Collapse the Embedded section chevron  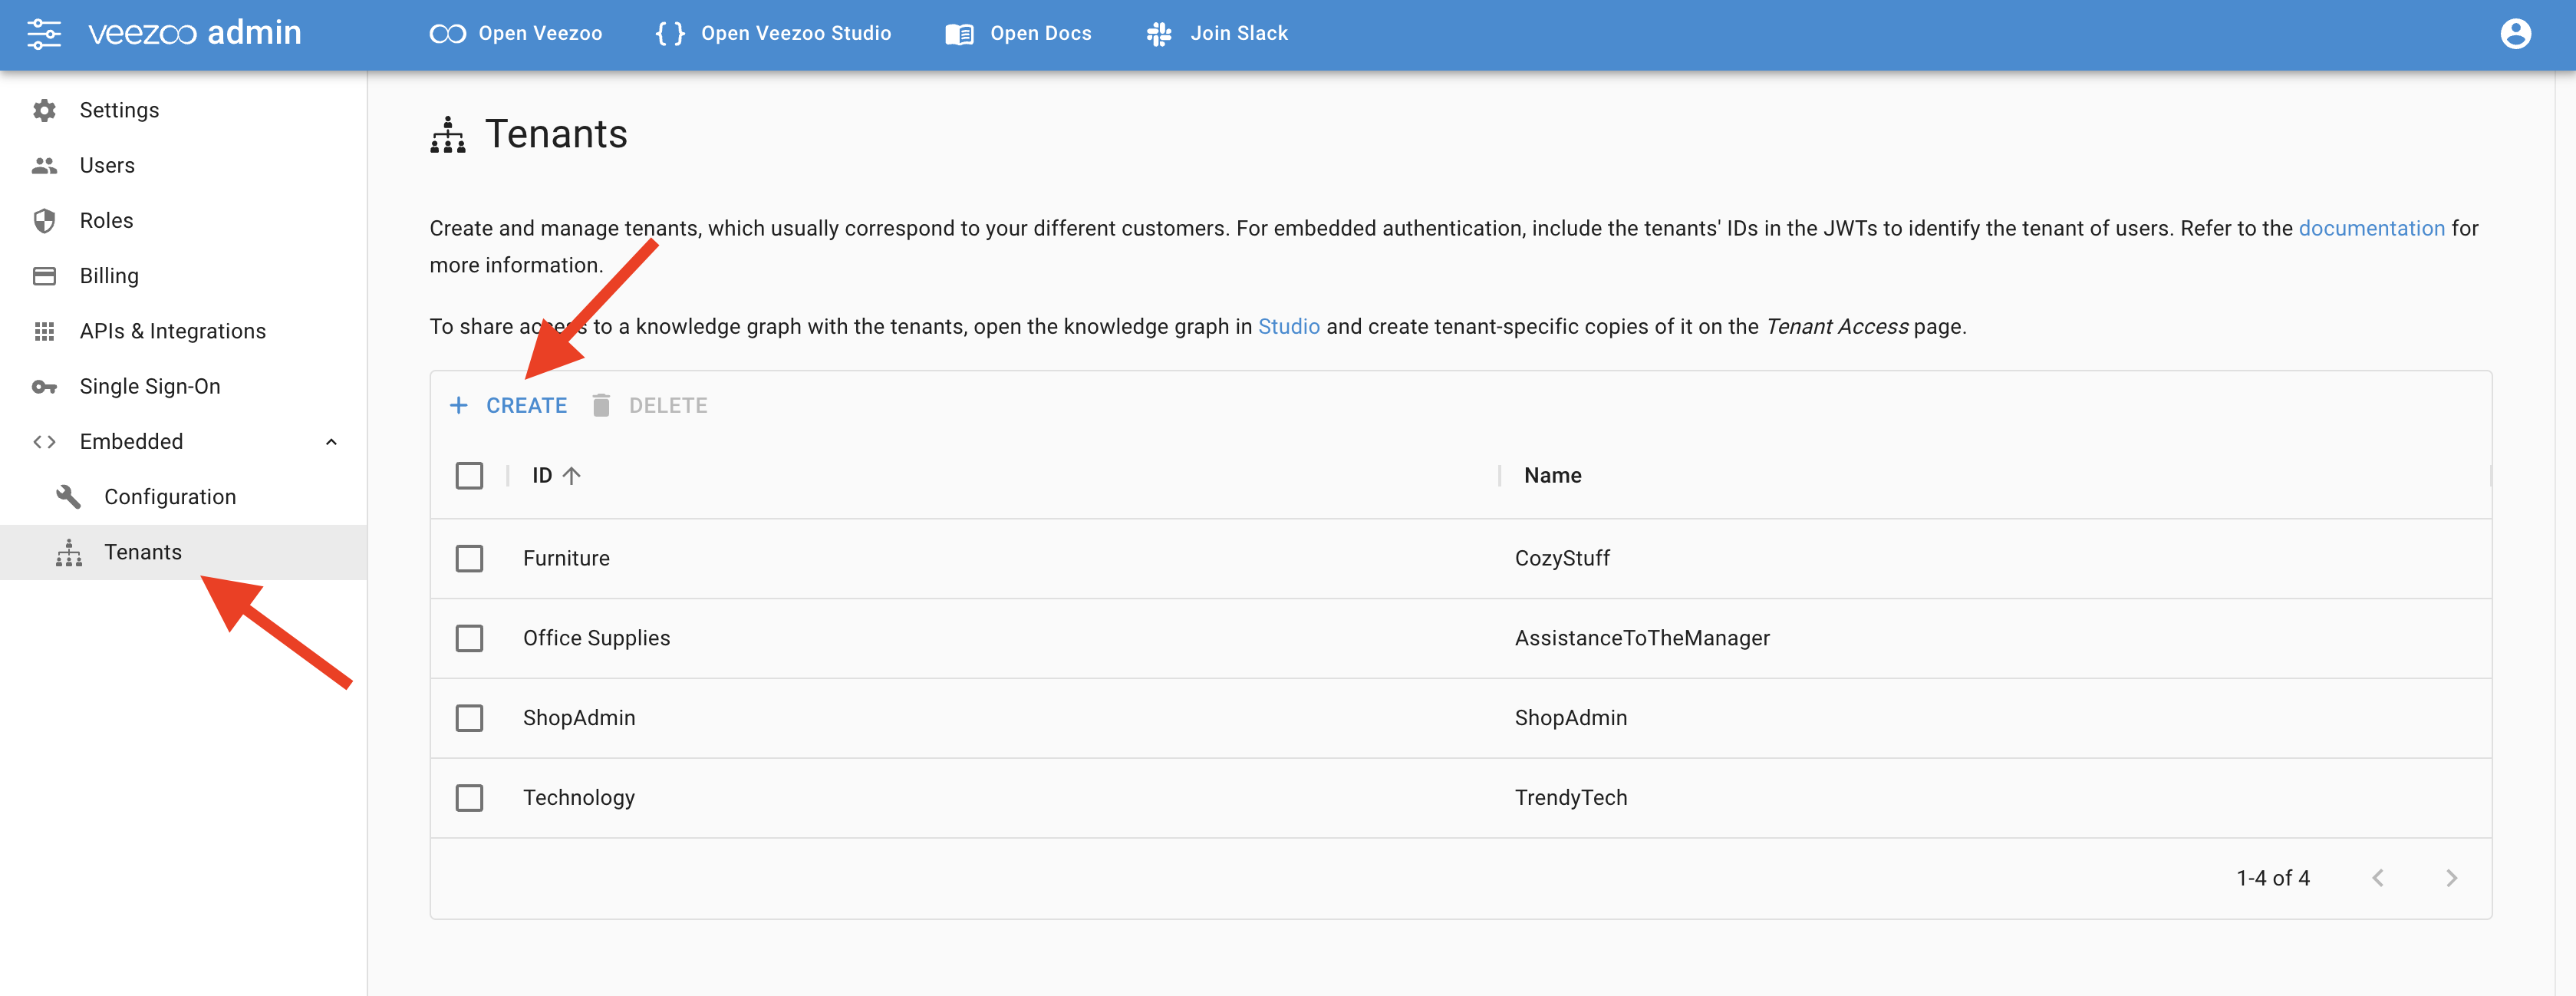(331, 442)
